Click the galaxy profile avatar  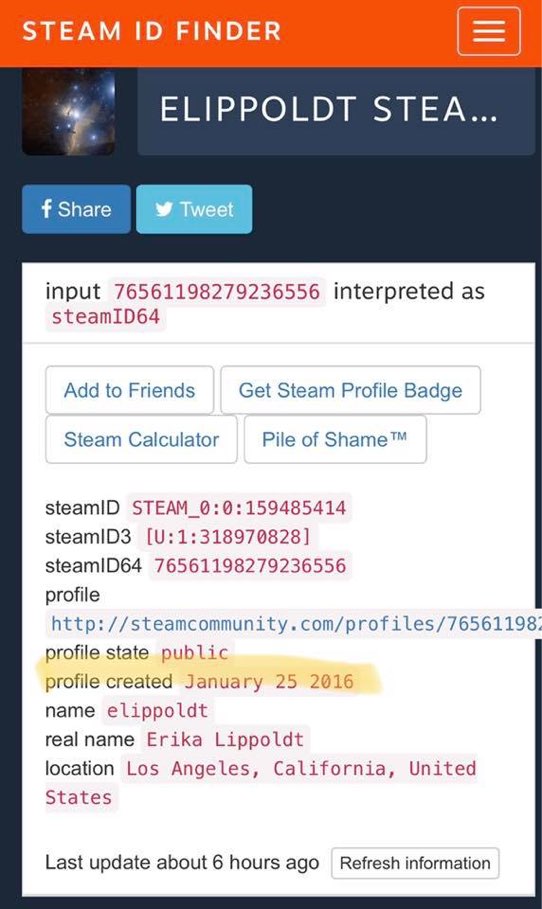pos(68,111)
